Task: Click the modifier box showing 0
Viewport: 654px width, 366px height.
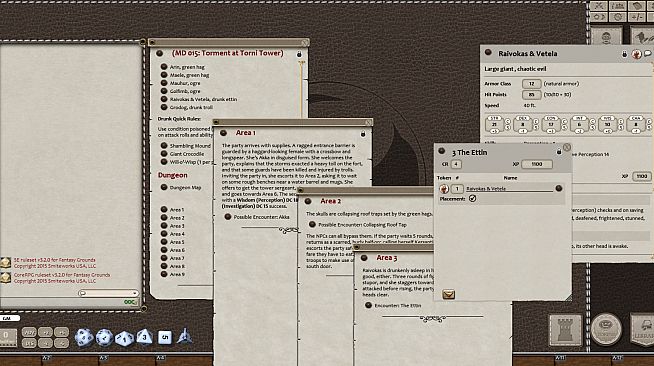Action: point(7,337)
